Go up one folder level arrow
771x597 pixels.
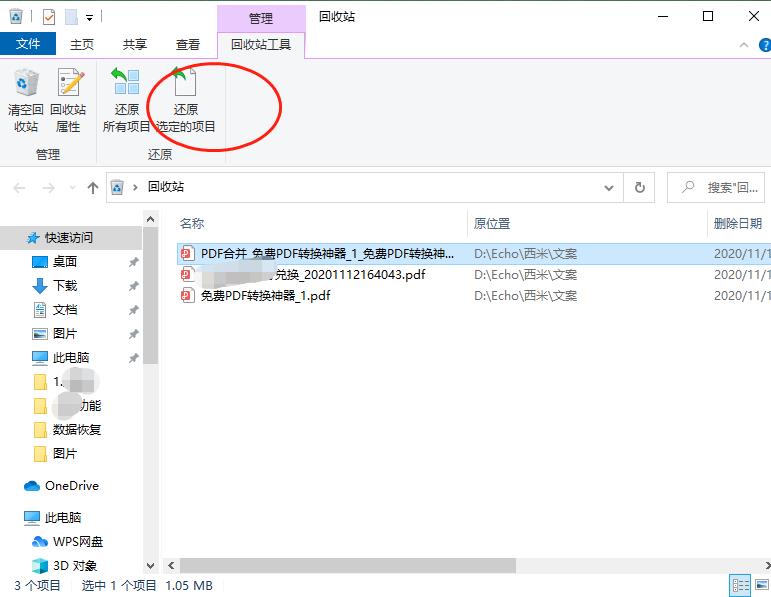tap(93, 187)
